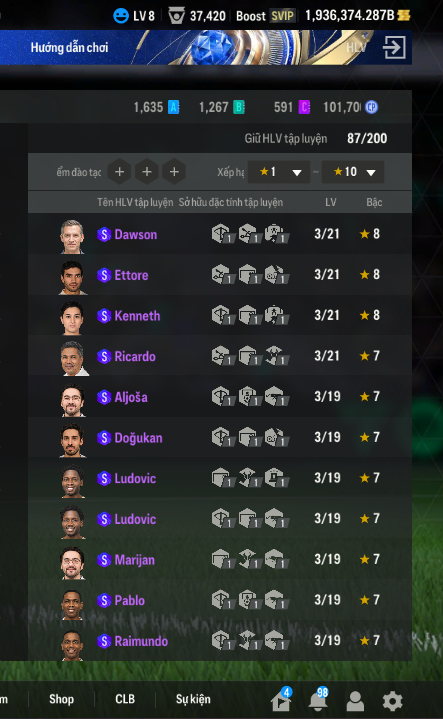Open the CLB tab
443x719 pixels.
[x=125, y=699]
